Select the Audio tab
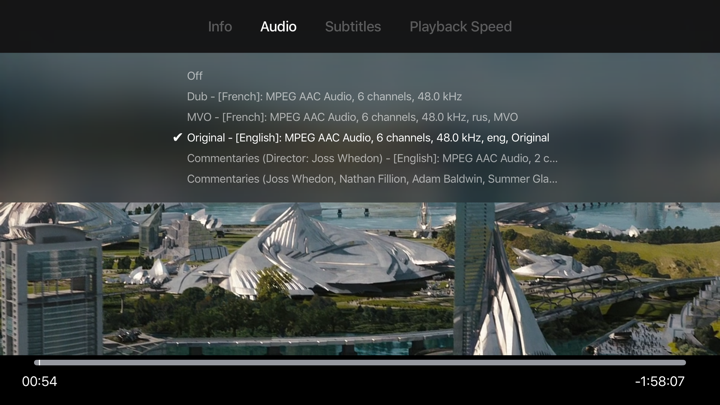 (278, 27)
